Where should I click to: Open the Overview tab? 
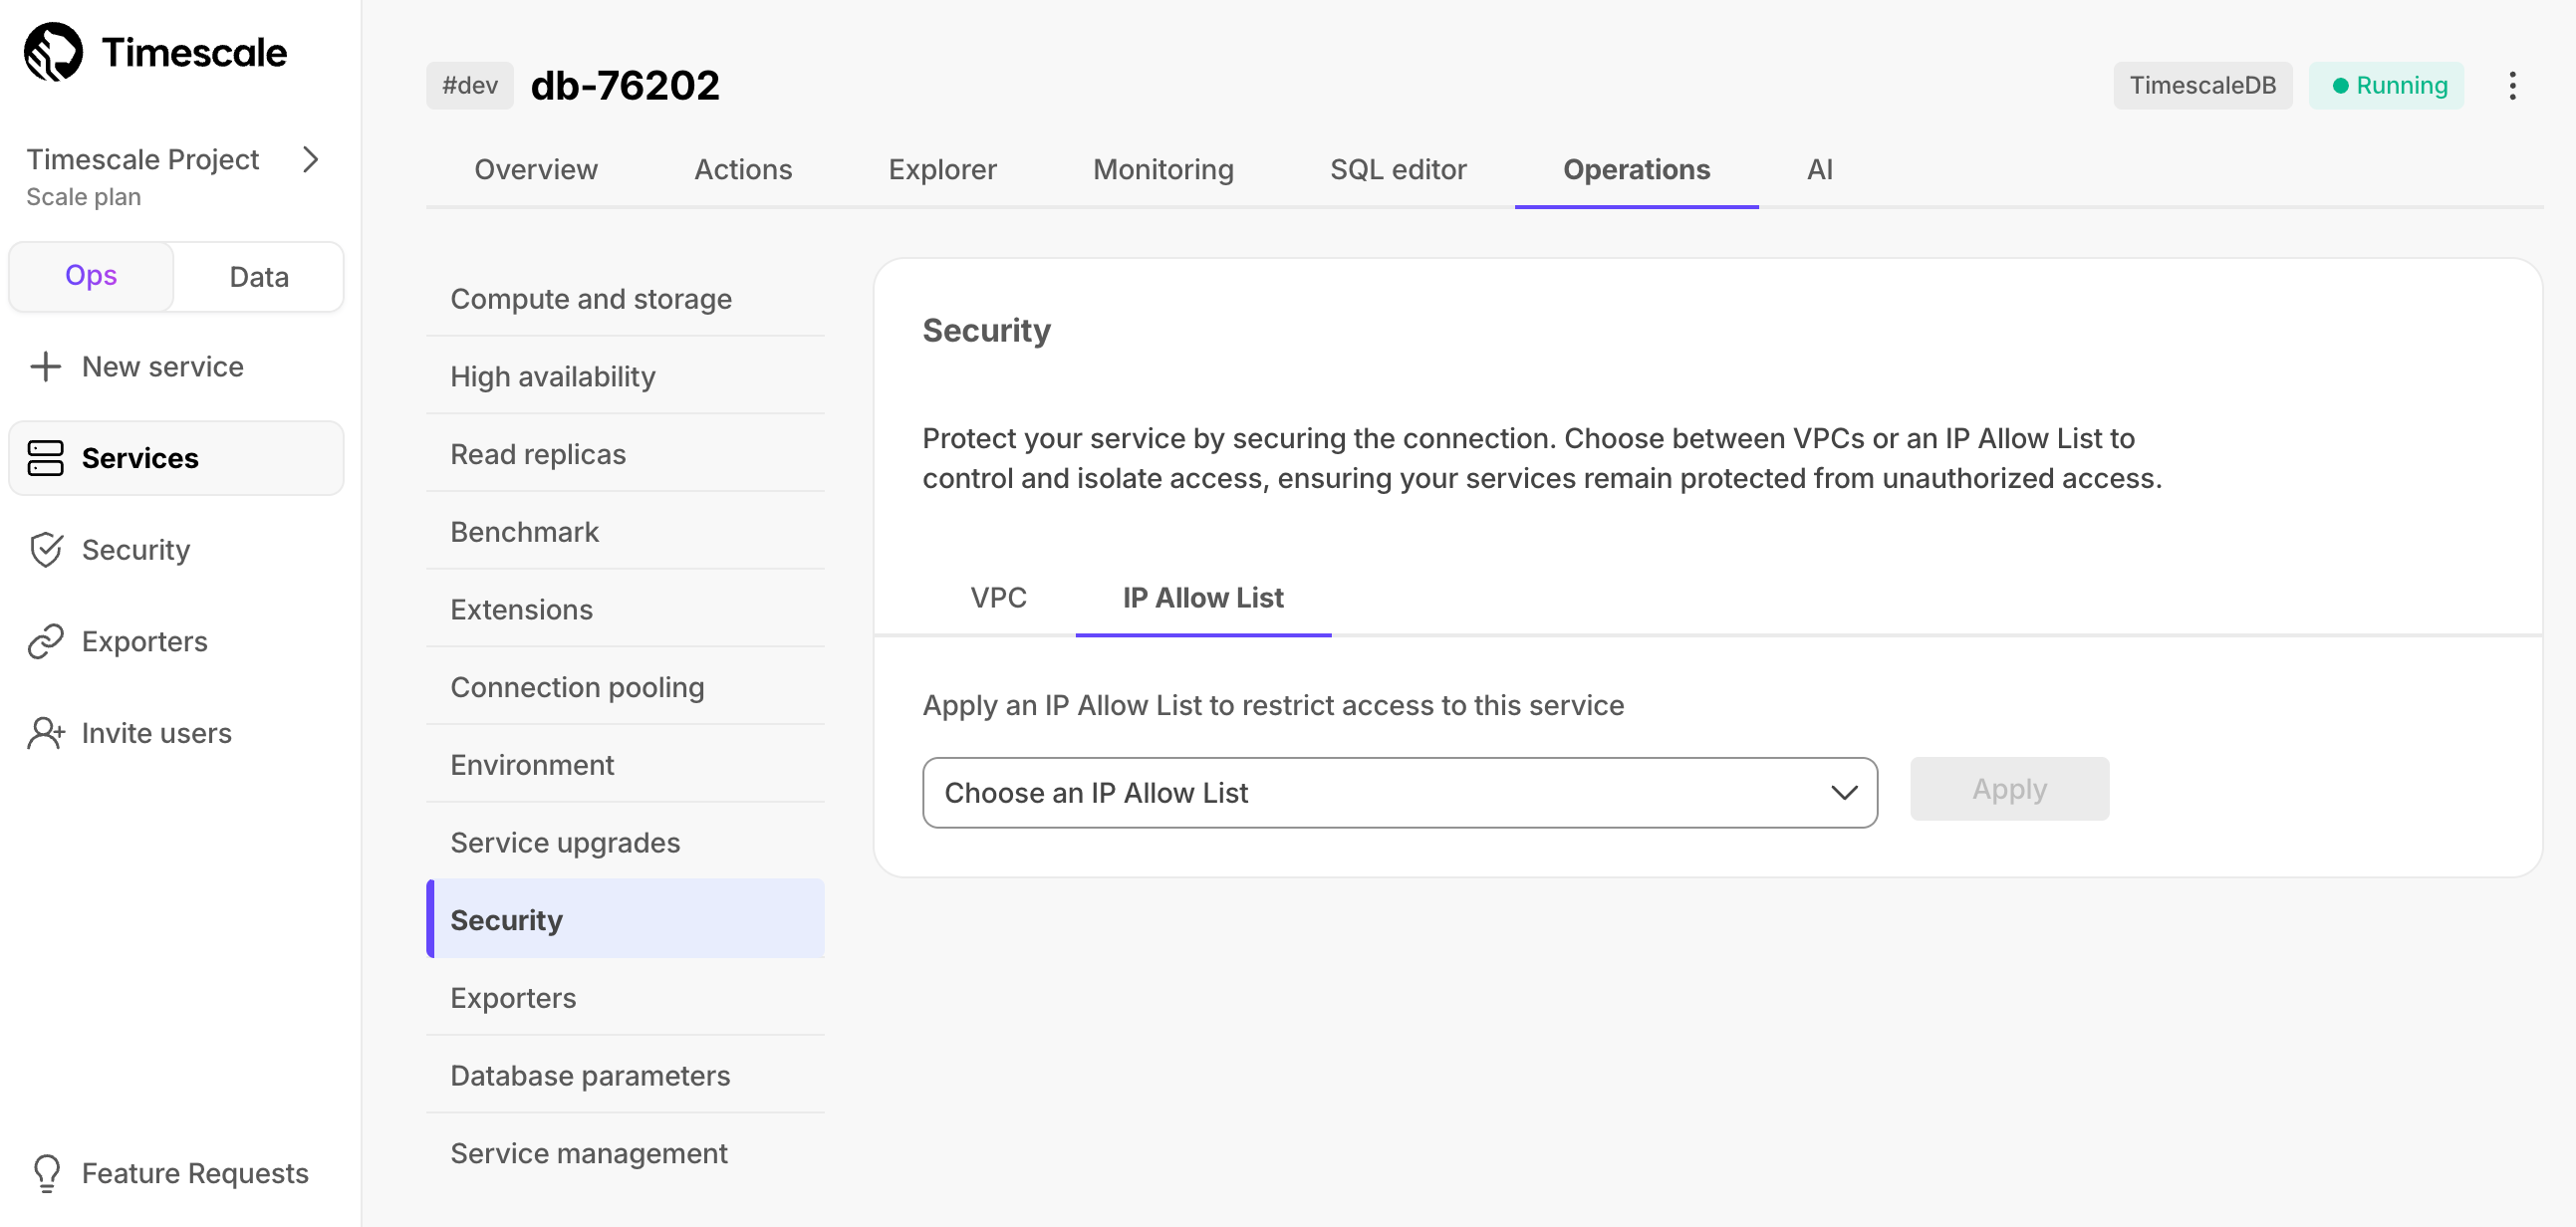click(536, 170)
